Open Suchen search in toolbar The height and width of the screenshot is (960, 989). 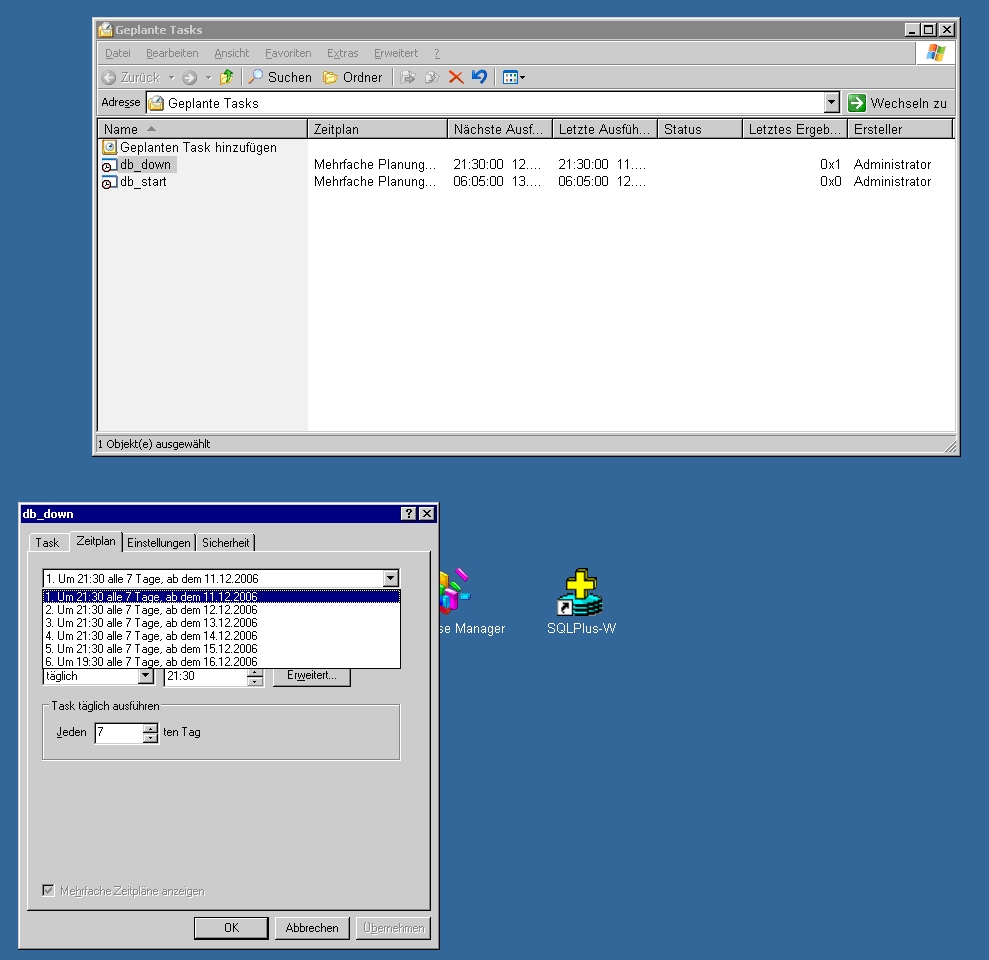coord(279,77)
